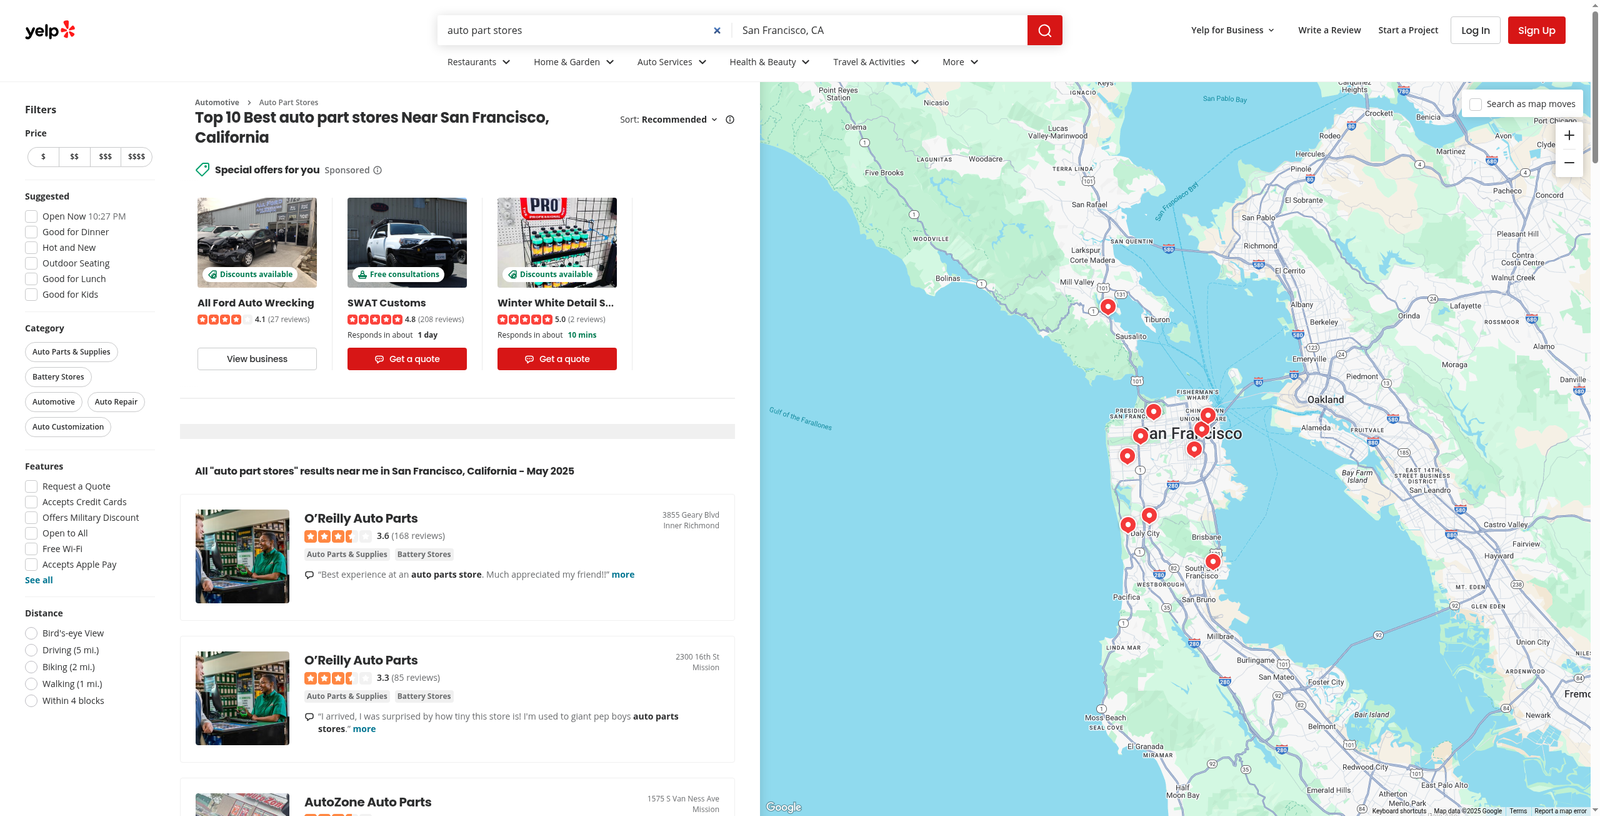
Task: Zoom out on the map
Action: (x=1569, y=163)
